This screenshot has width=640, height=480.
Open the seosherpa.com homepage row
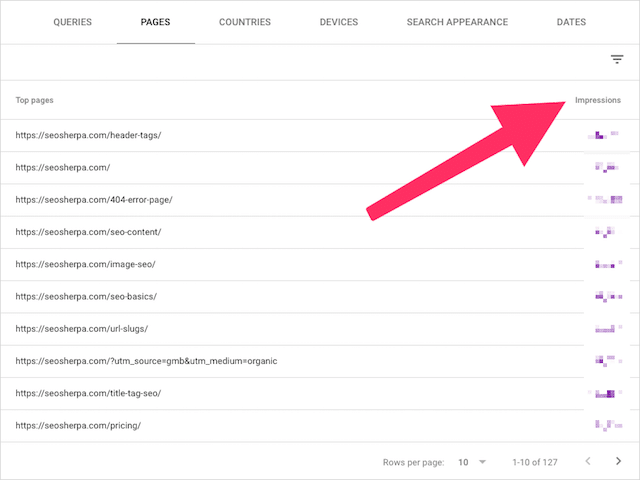pos(320,167)
